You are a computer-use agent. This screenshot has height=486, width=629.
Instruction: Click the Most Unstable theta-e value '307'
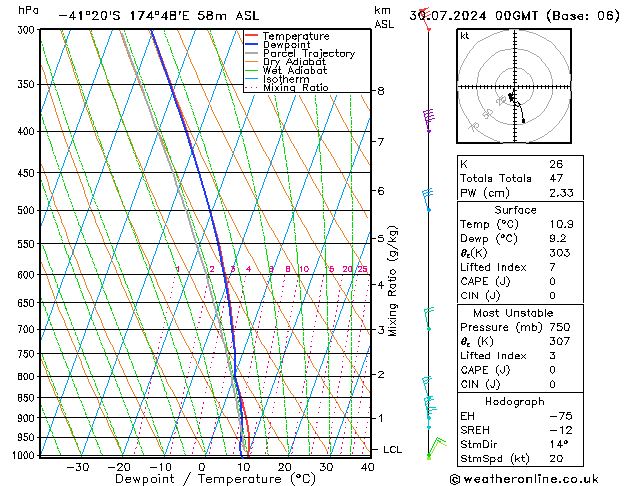point(560,341)
